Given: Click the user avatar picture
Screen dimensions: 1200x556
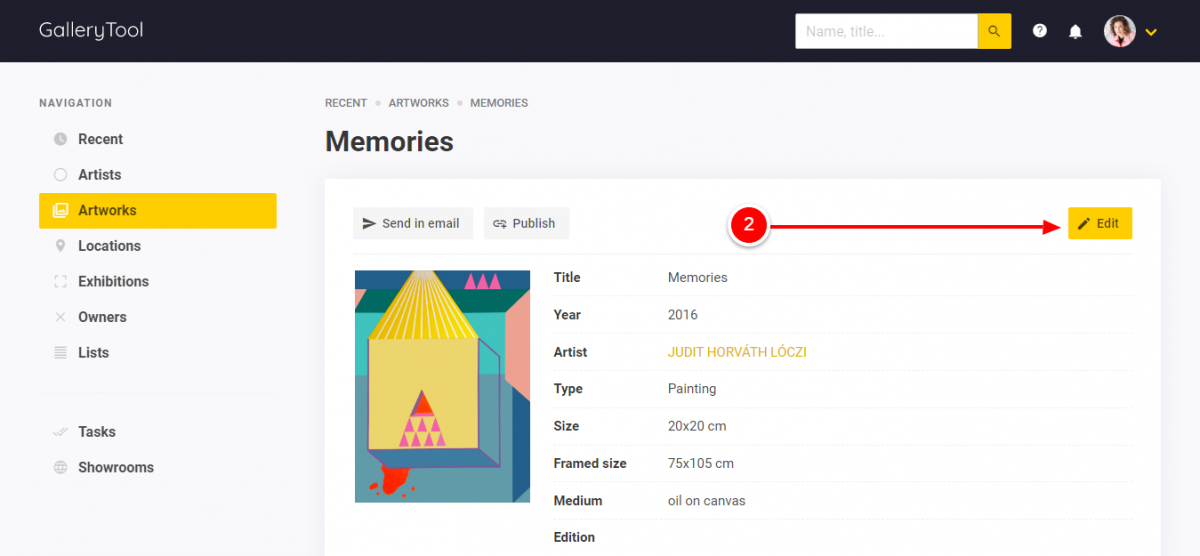Looking at the screenshot, I should tap(1120, 31).
